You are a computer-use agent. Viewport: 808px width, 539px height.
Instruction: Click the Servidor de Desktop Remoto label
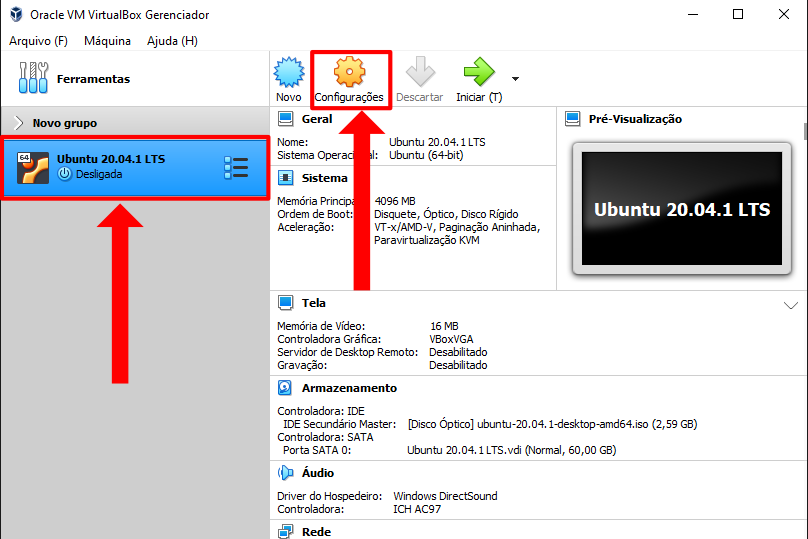347,352
